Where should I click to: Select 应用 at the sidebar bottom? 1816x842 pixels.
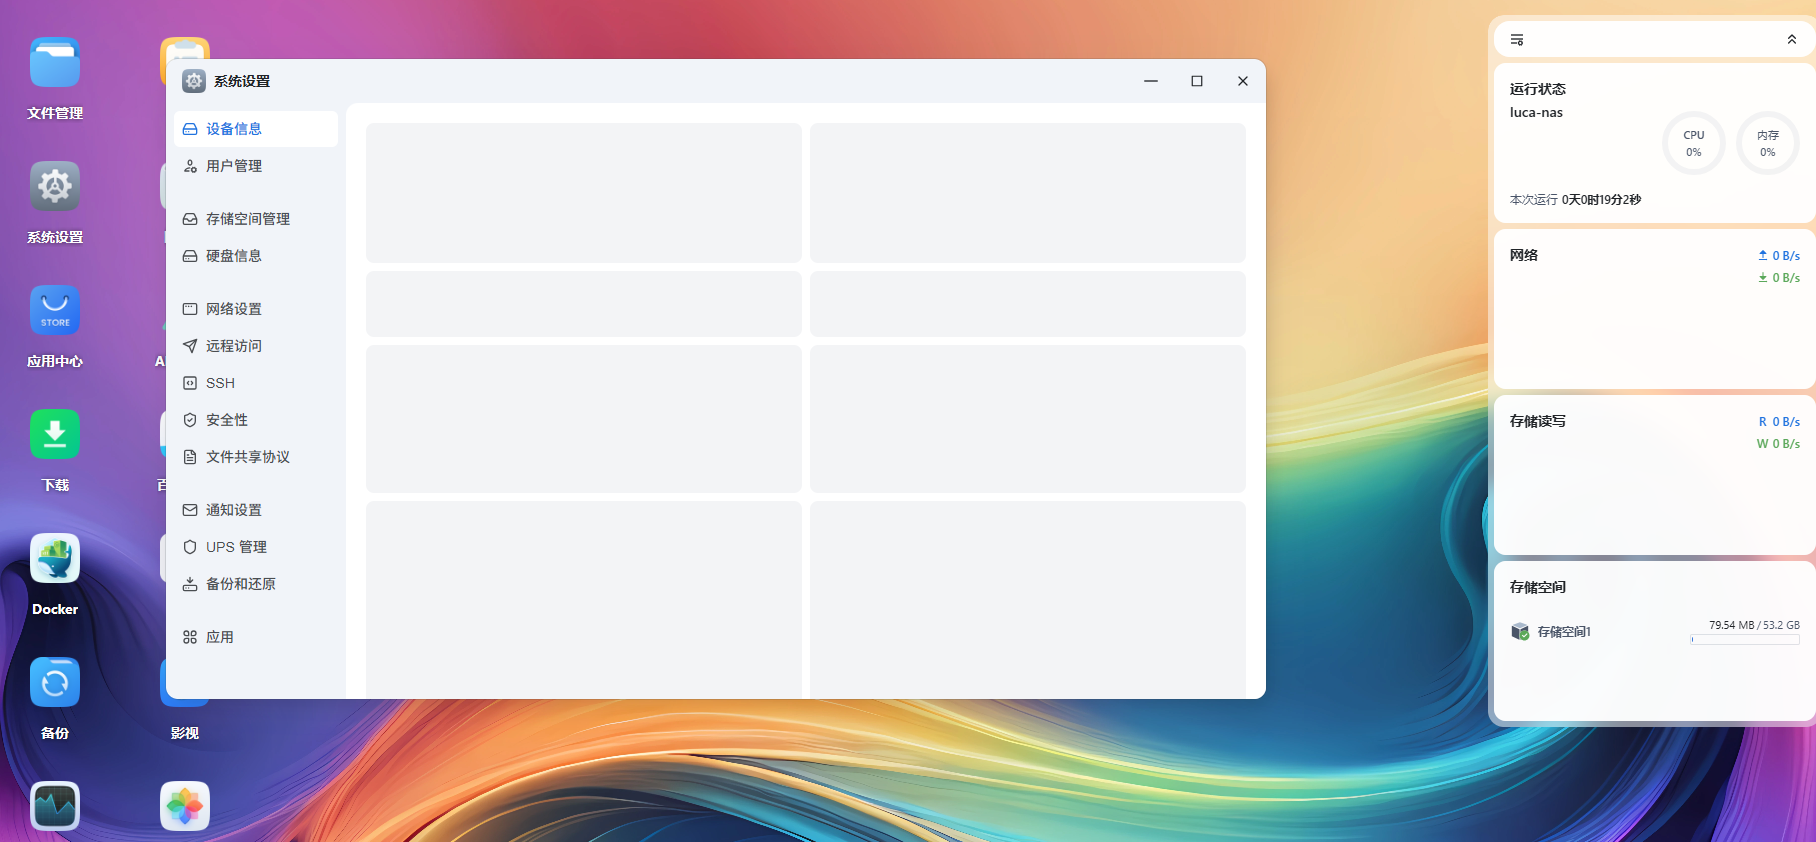tap(256, 637)
